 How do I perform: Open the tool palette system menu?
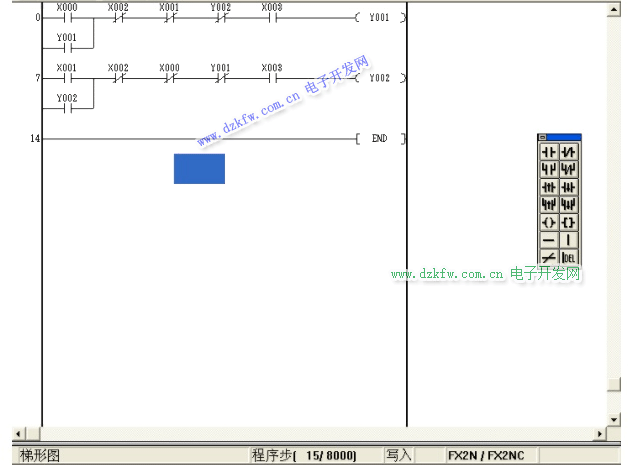[x=542, y=137]
